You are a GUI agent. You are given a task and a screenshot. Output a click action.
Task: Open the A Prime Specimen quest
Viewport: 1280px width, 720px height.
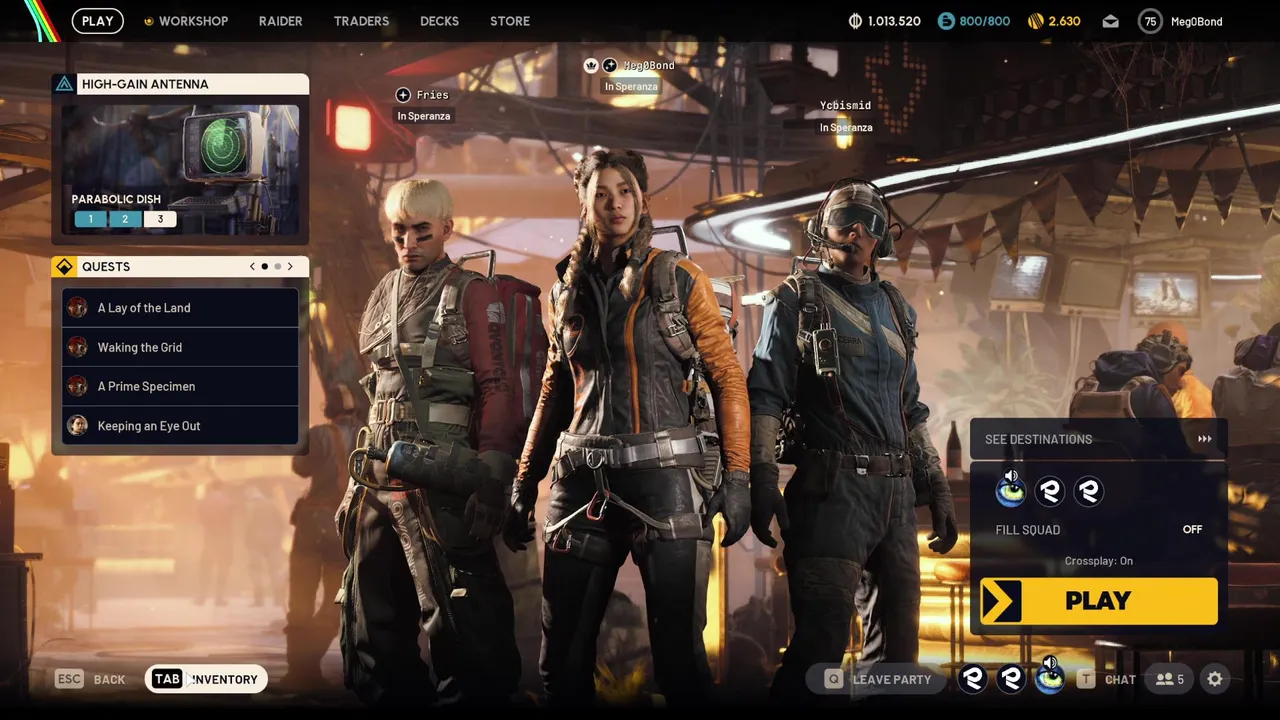(180, 386)
